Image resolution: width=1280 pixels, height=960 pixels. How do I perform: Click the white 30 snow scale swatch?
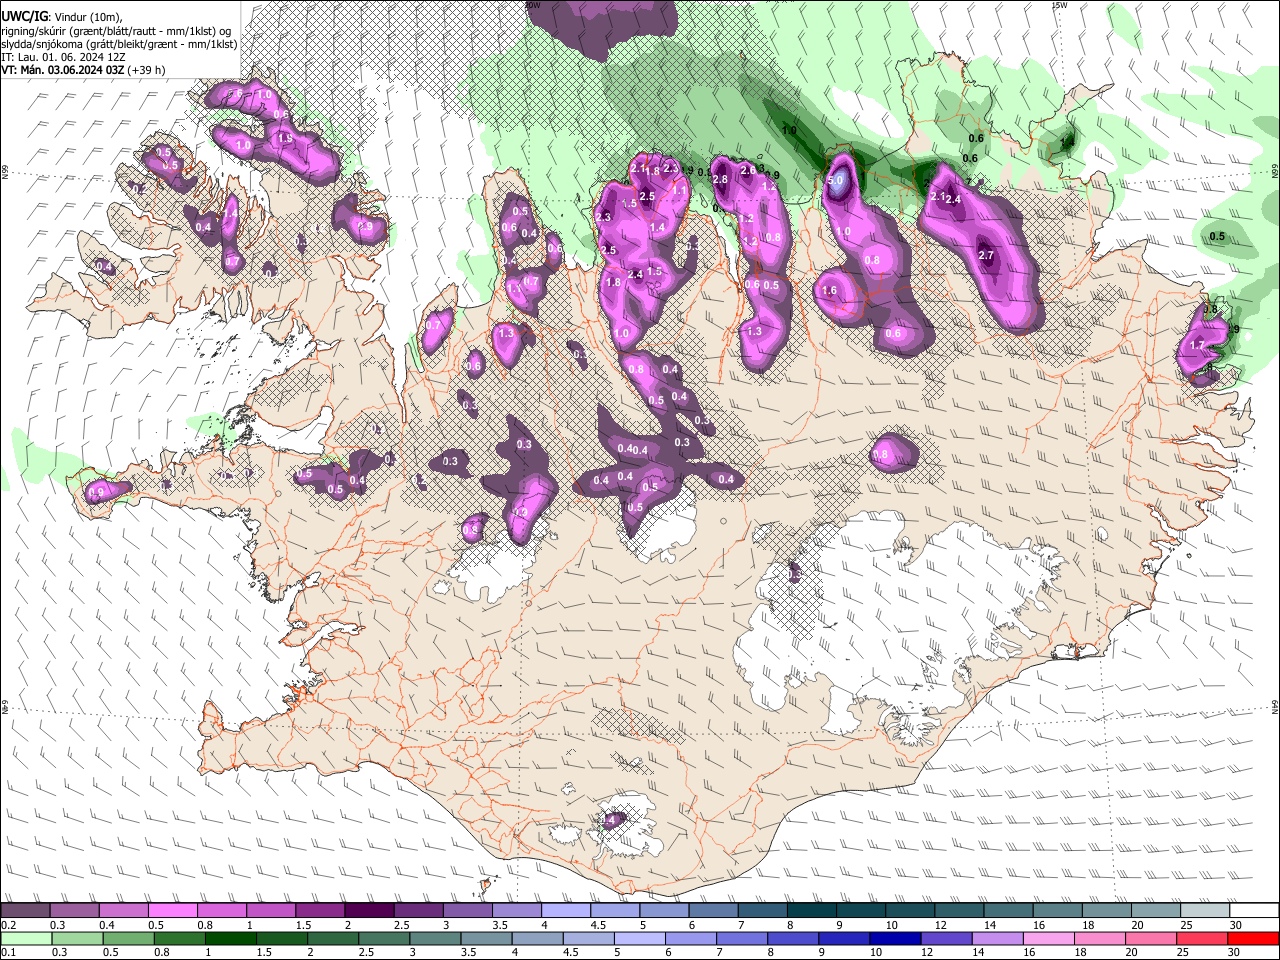click(1255, 911)
